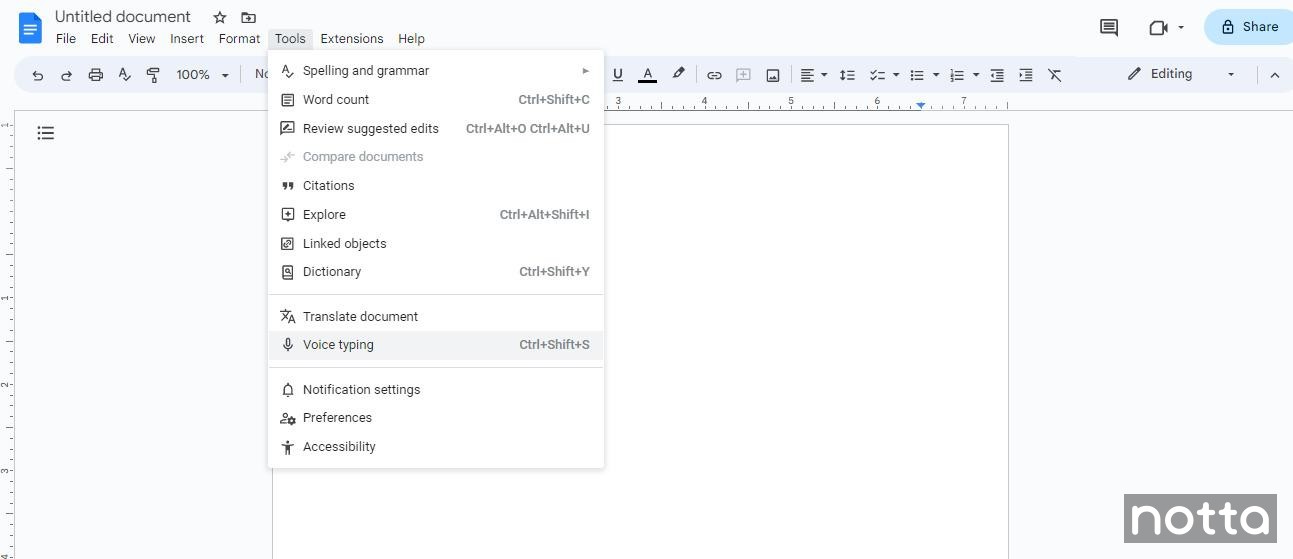Screen dimensions: 1293x559
Task: Insert a checklist
Action: [x=877, y=75]
